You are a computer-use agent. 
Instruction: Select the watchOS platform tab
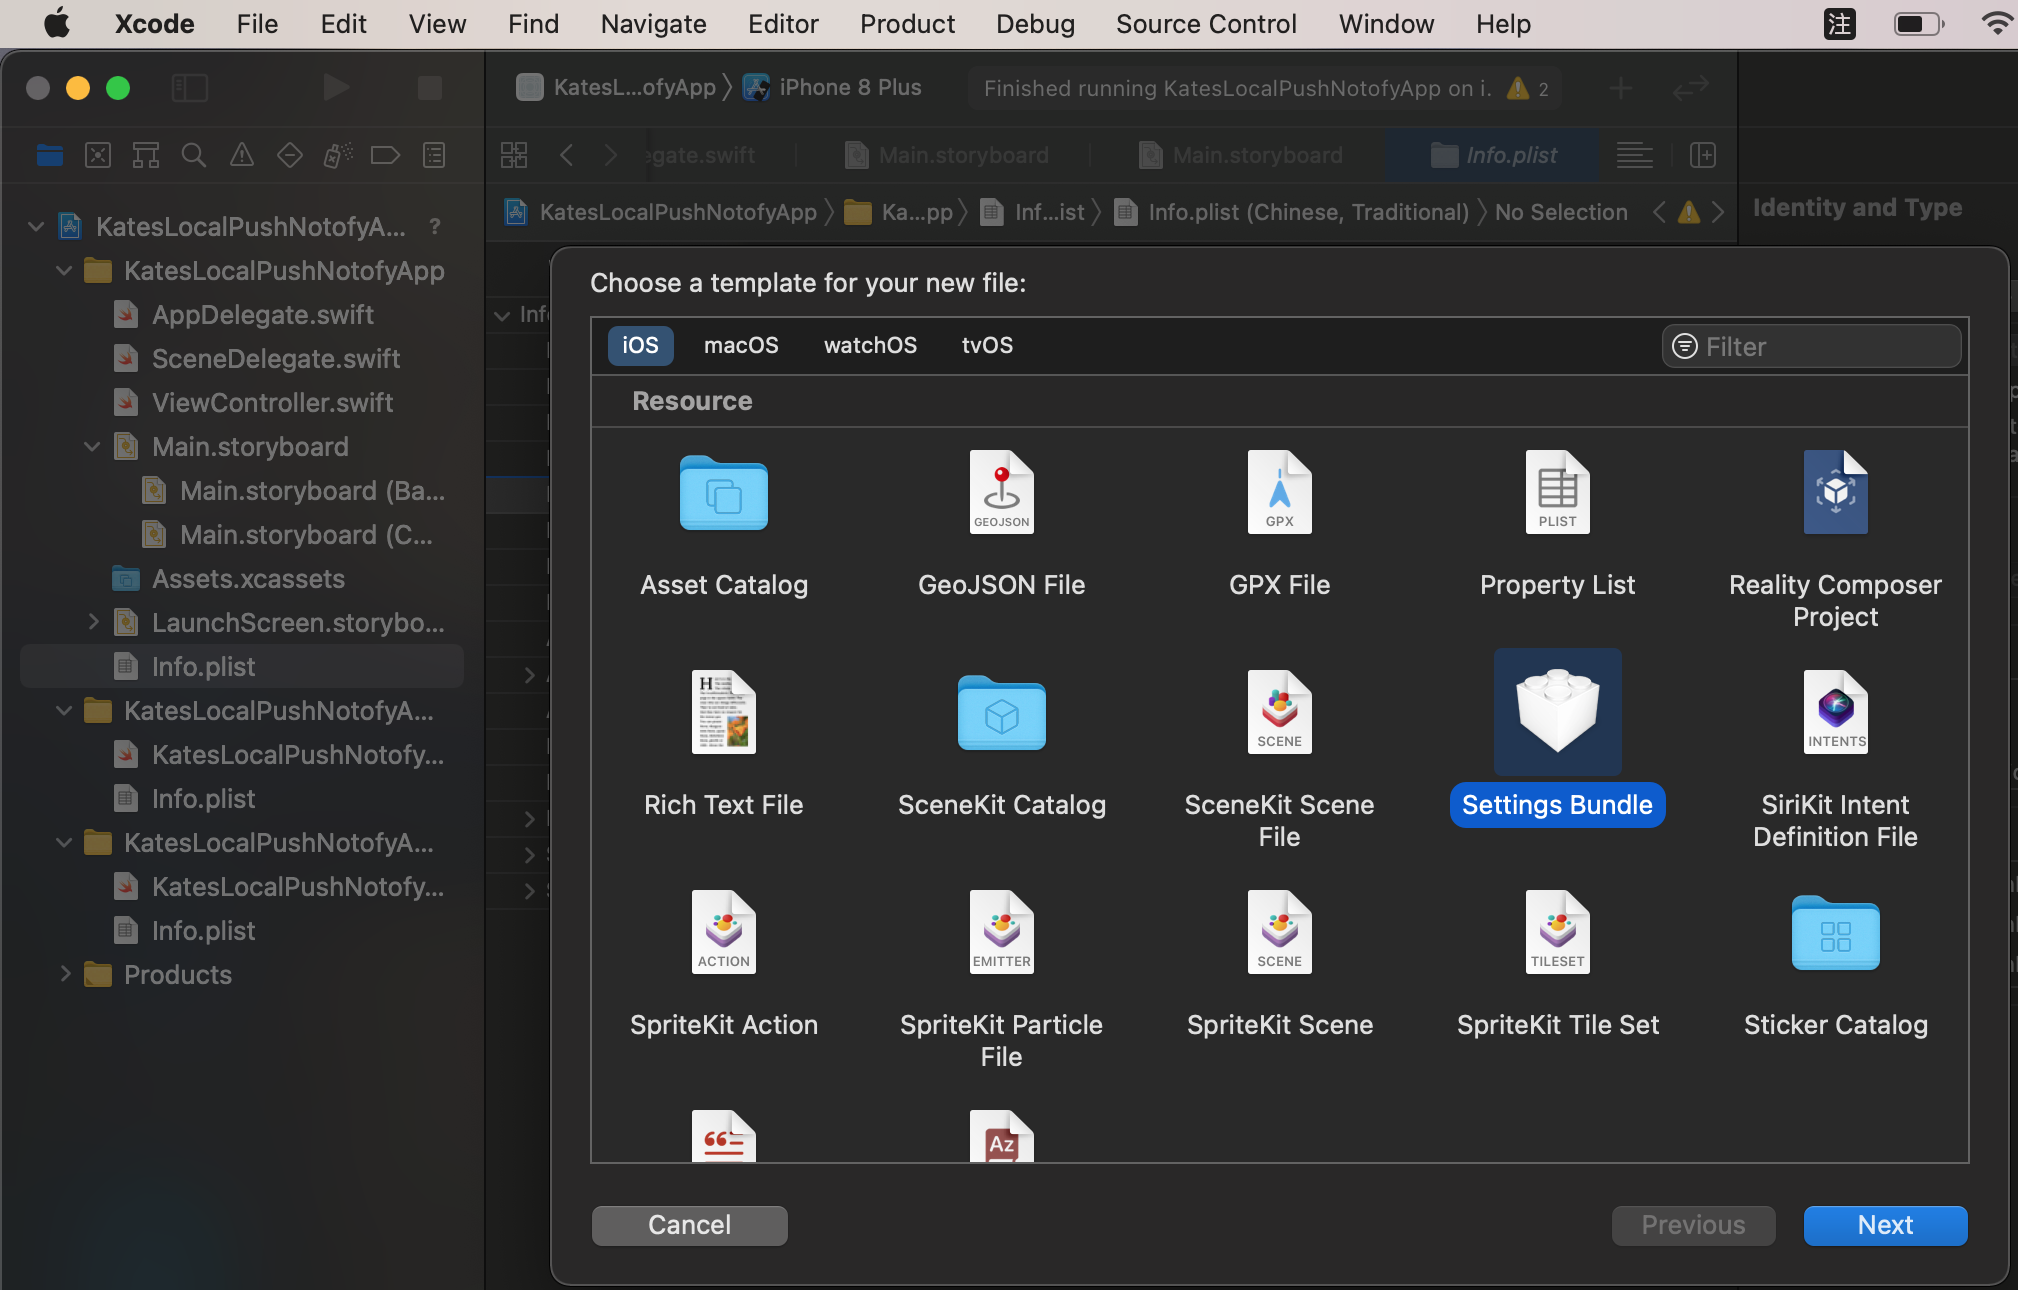(870, 346)
